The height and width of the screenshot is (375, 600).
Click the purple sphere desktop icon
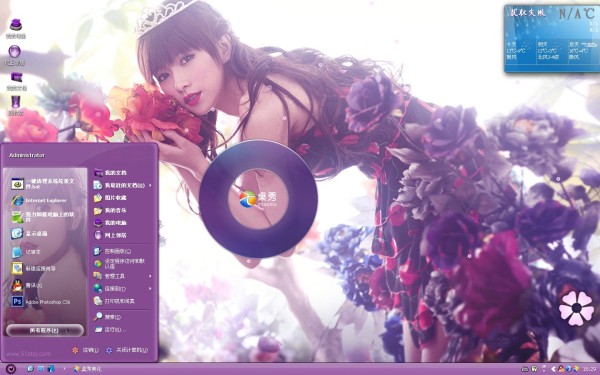pyautogui.click(x=15, y=55)
